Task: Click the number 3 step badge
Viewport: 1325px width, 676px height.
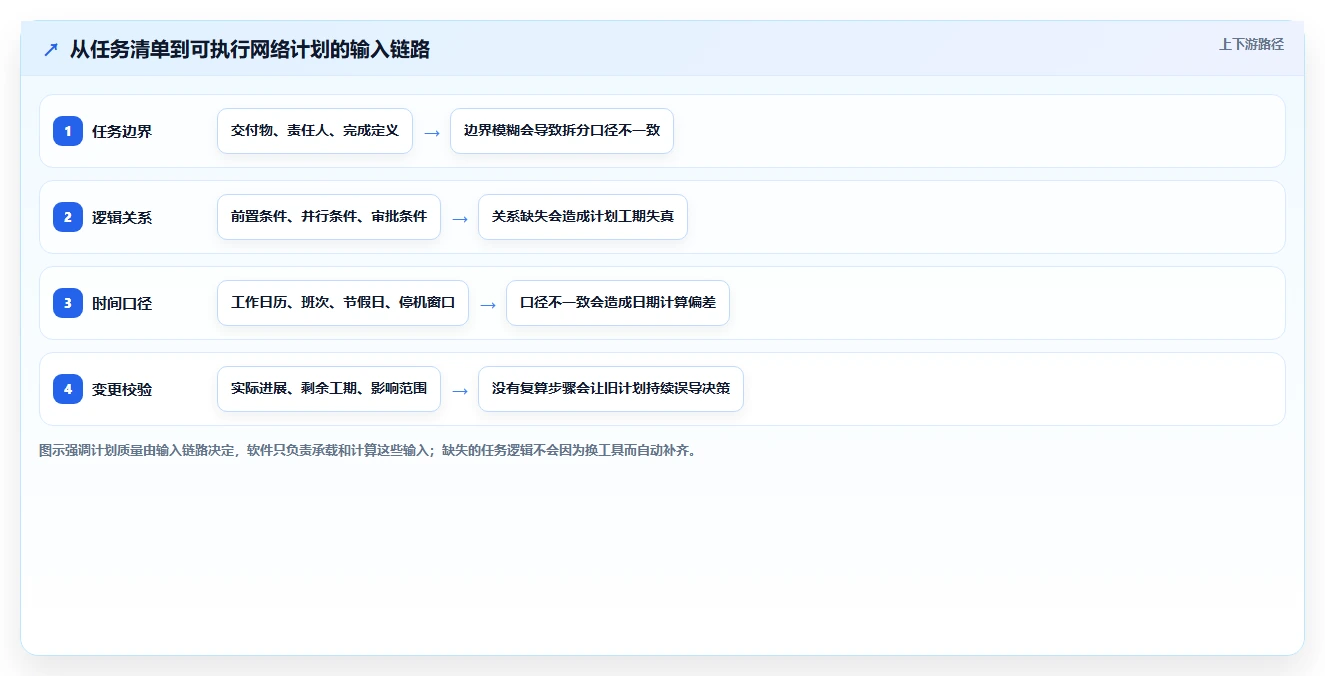Action: (x=68, y=303)
